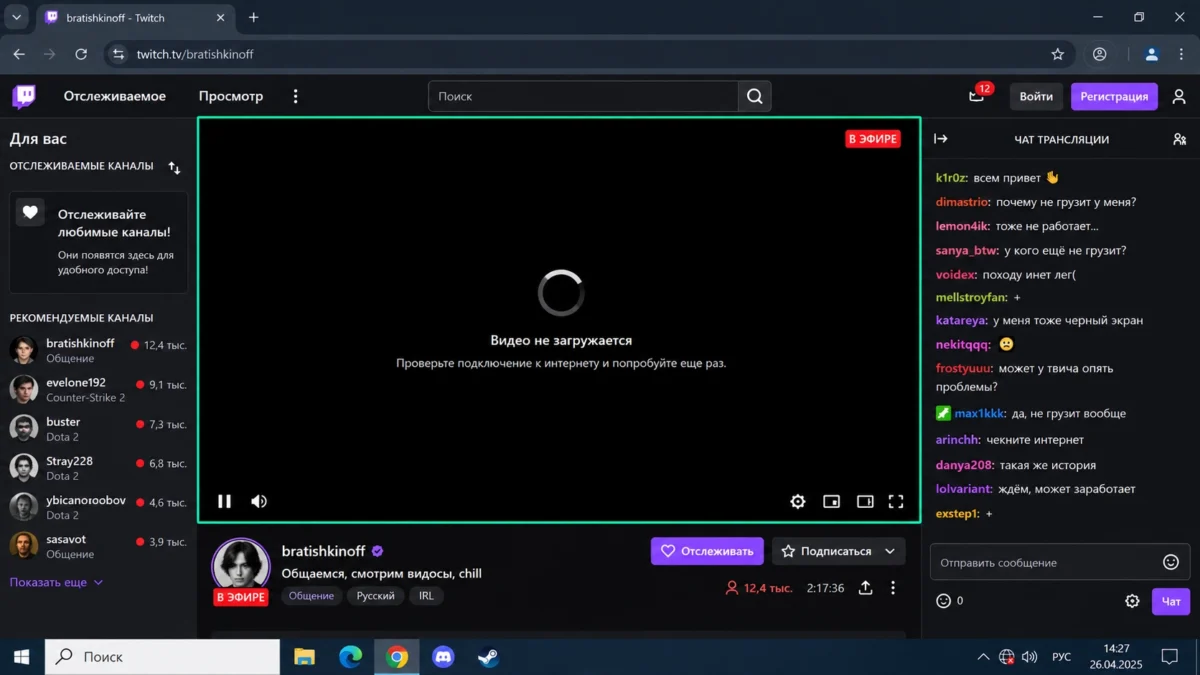
Task: Click bratishkinoff verified badge
Action: [x=378, y=551]
